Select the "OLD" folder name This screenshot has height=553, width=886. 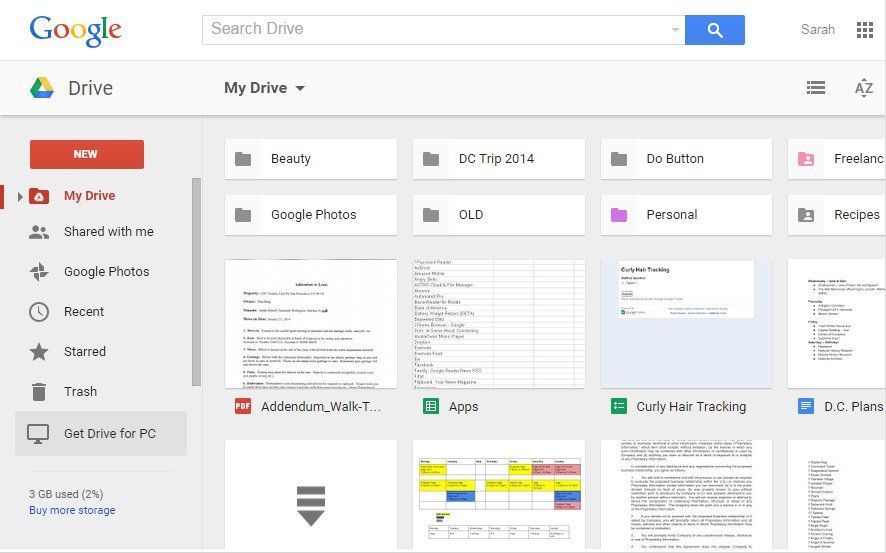click(x=471, y=215)
